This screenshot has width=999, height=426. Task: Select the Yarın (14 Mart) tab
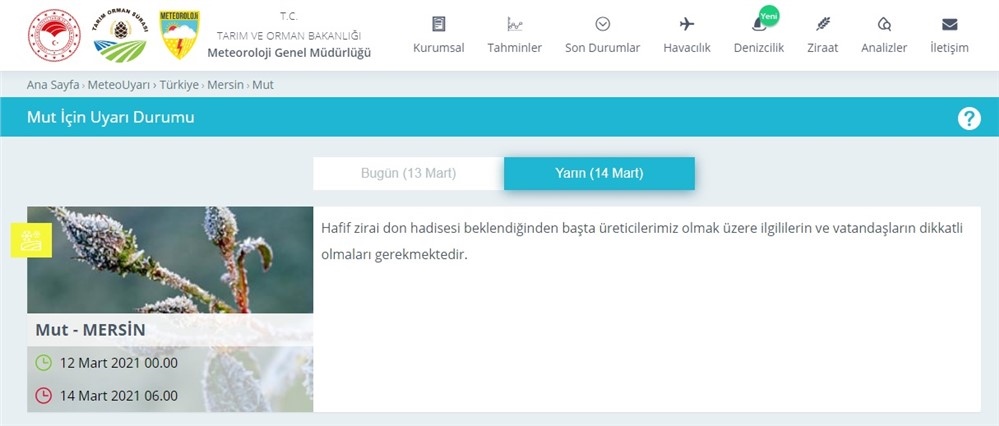[599, 173]
